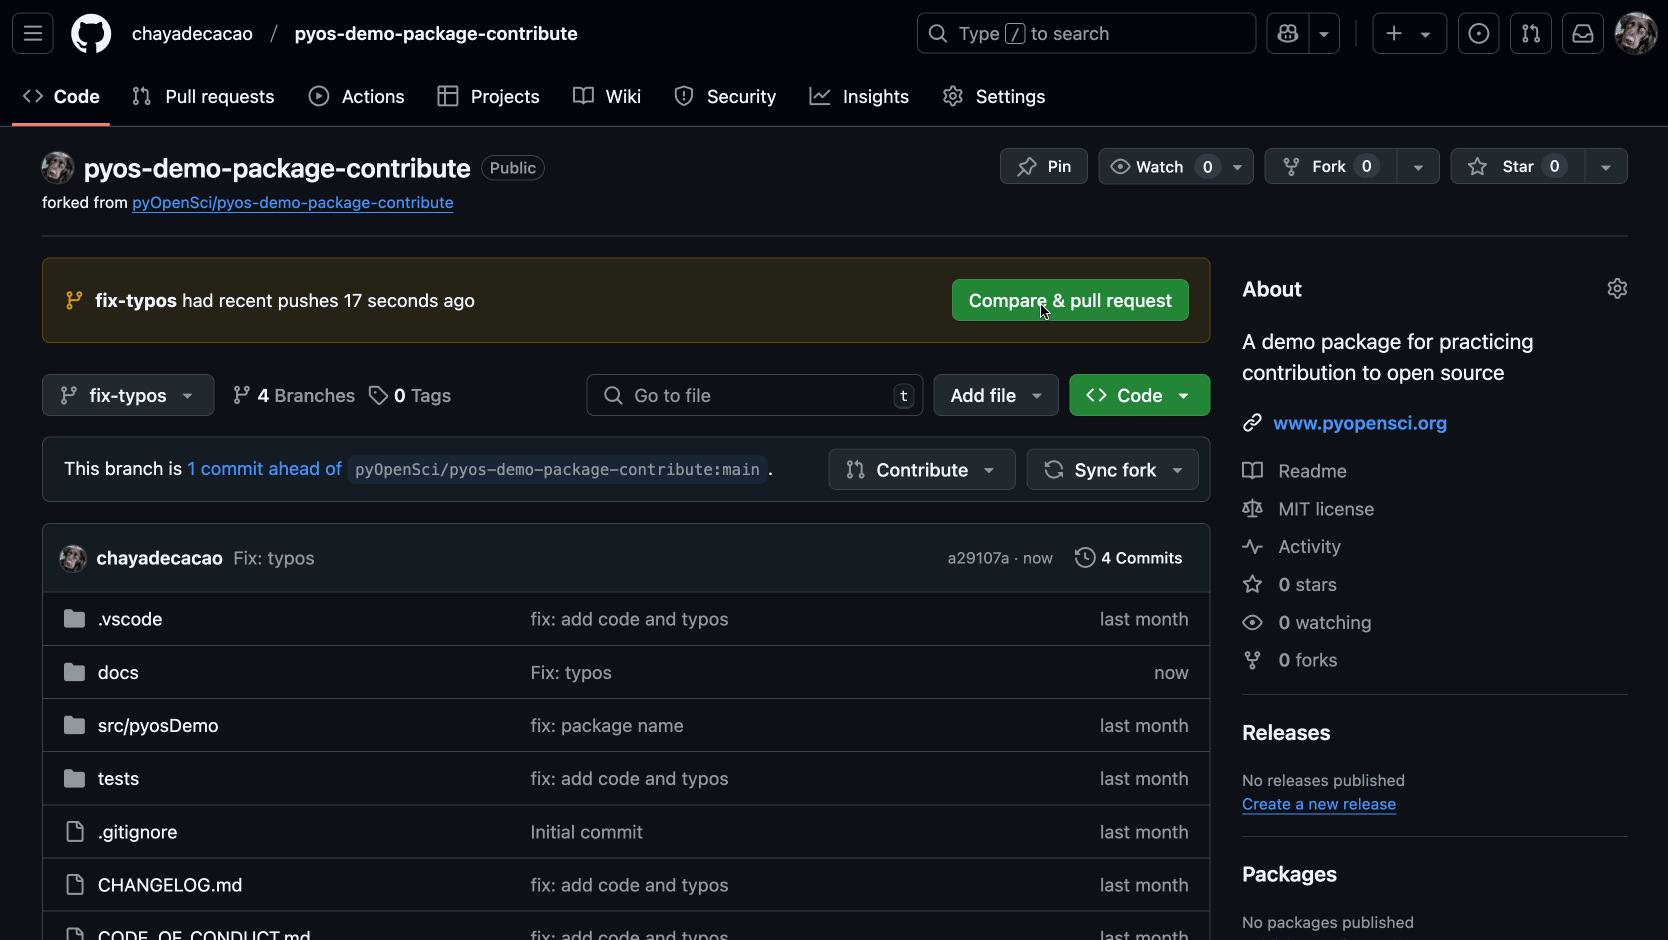View the 0 Tags link
Screen dimensions: 1668x940
(x=410, y=396)
